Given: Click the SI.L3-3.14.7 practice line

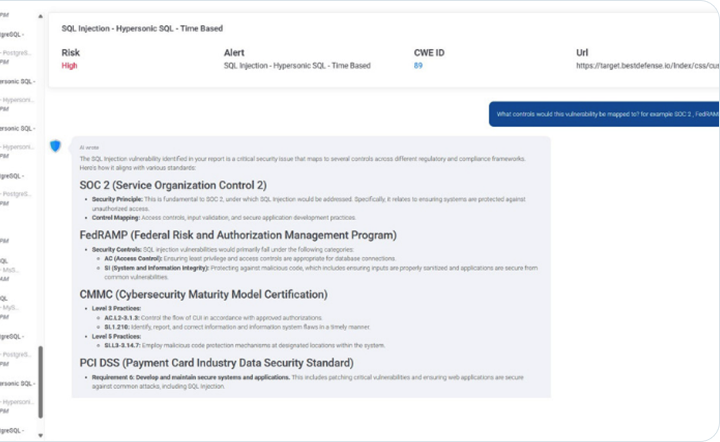Looking at the screenshot, I should coord(245,346).
